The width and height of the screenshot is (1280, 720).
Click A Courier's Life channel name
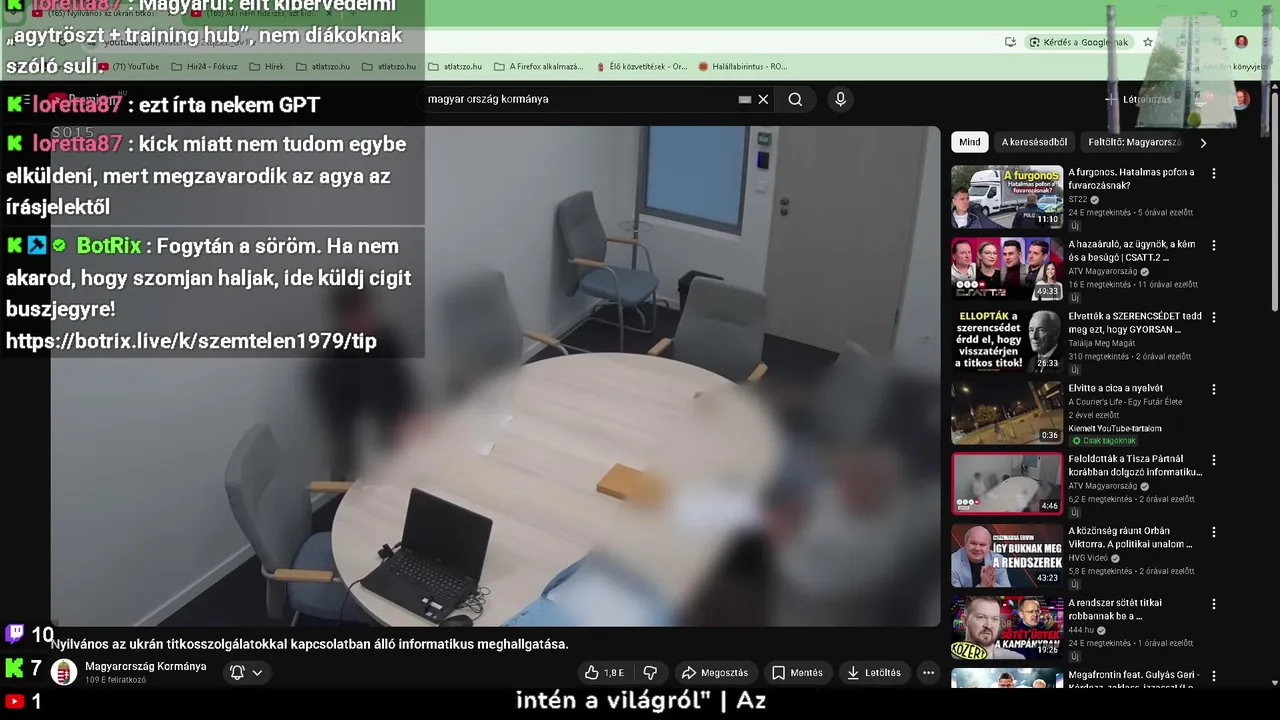pyautogui.click(x=1125, y=402)
